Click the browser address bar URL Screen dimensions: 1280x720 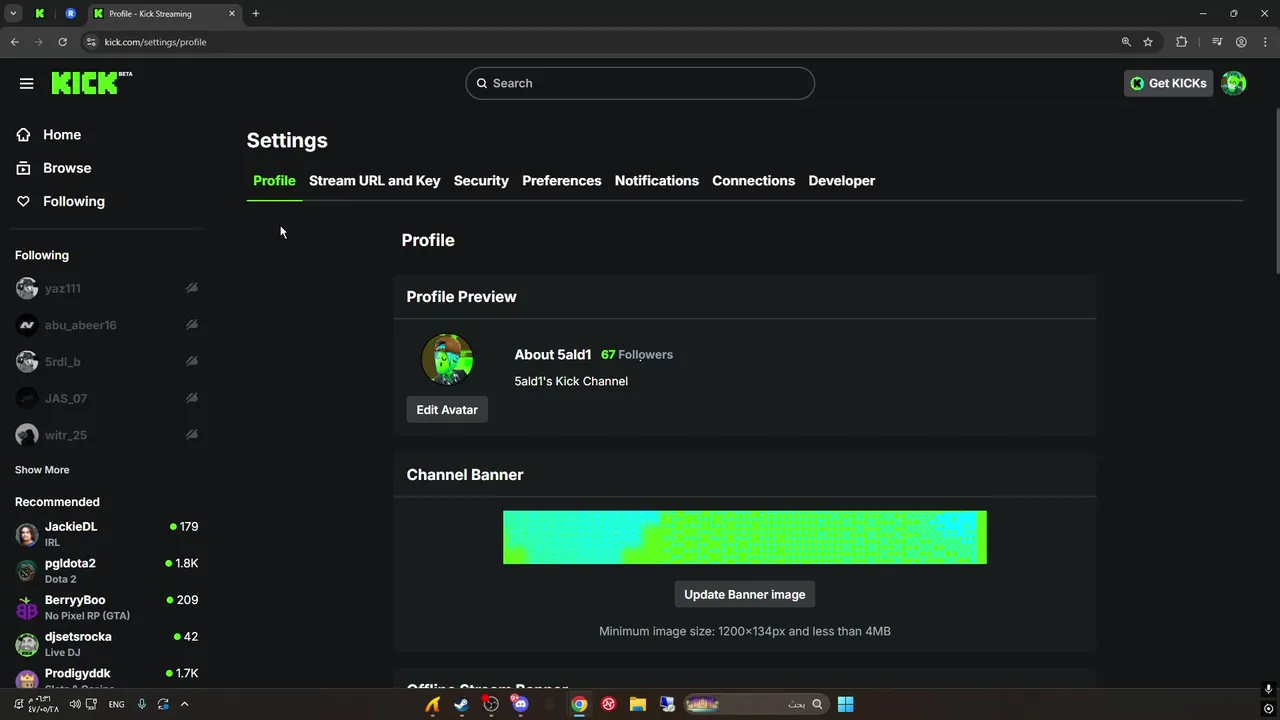click(x=156, y=42)
